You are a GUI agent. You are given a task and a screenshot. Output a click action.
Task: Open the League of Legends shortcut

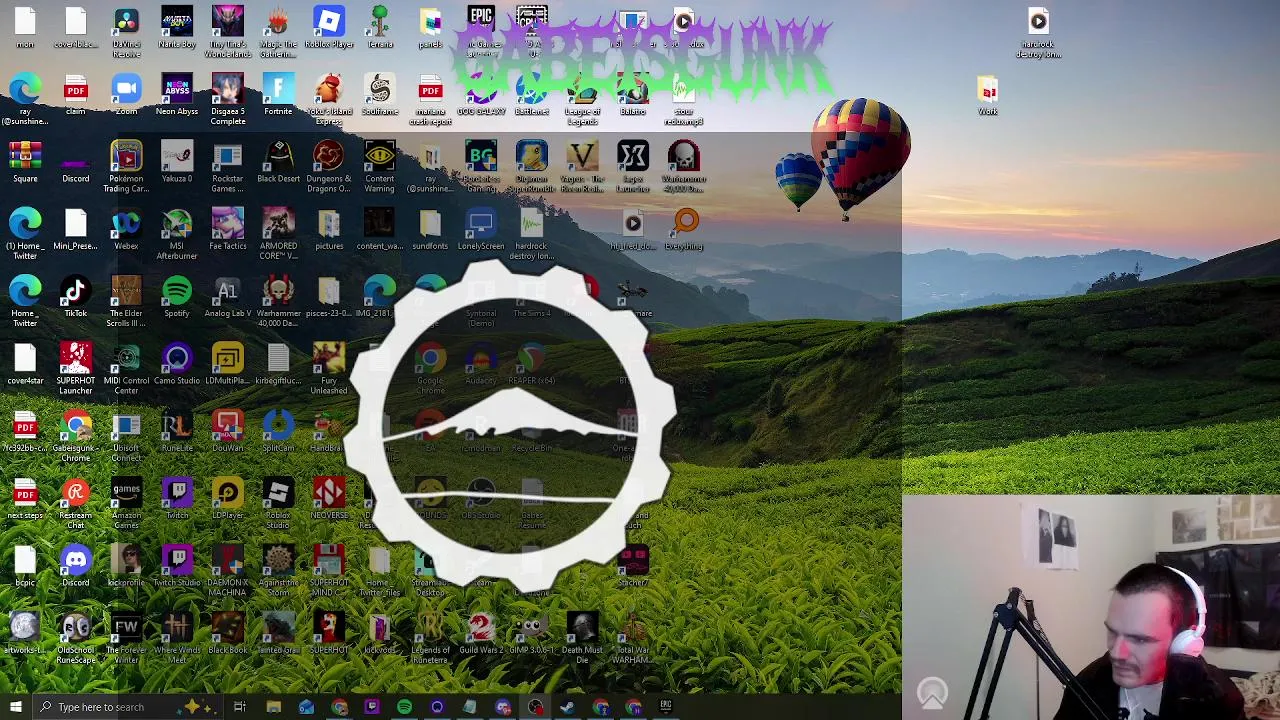pos(582,99)
